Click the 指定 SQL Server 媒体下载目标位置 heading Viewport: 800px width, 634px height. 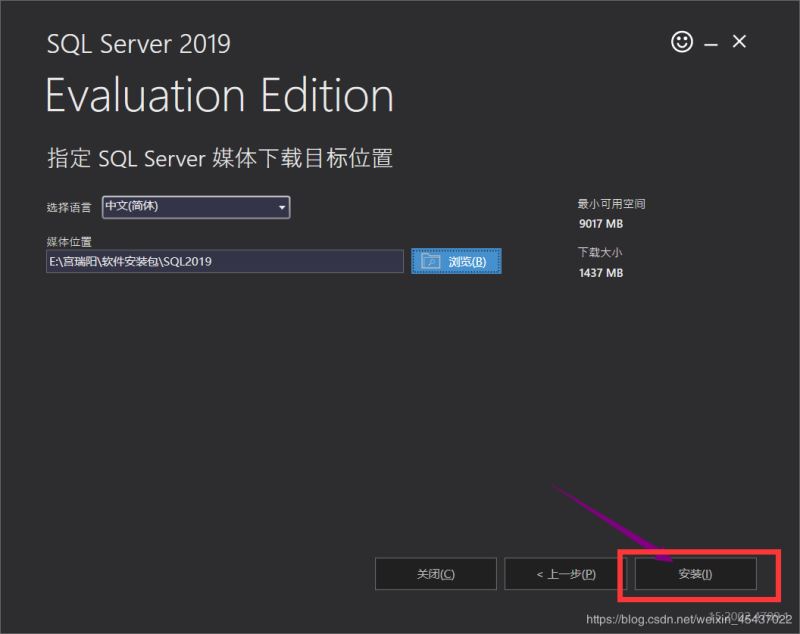(x=219, y=158)
